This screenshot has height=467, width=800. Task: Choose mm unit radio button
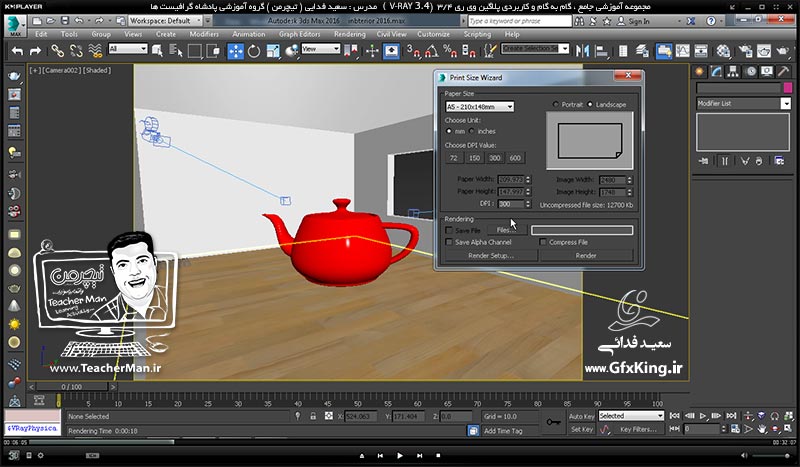(x=449, y=131)
